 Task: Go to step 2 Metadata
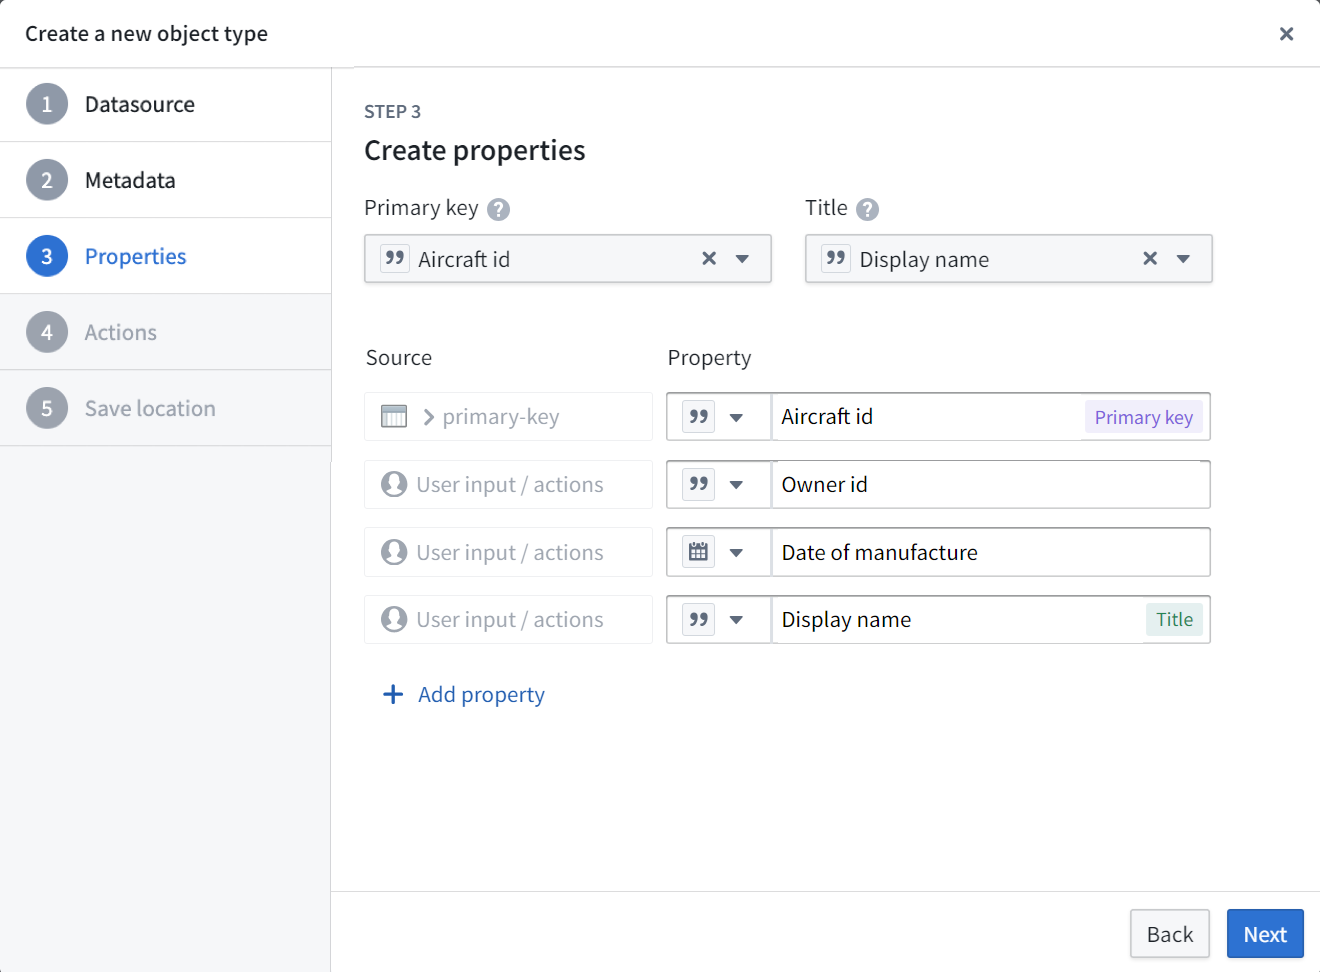[166, 180]
